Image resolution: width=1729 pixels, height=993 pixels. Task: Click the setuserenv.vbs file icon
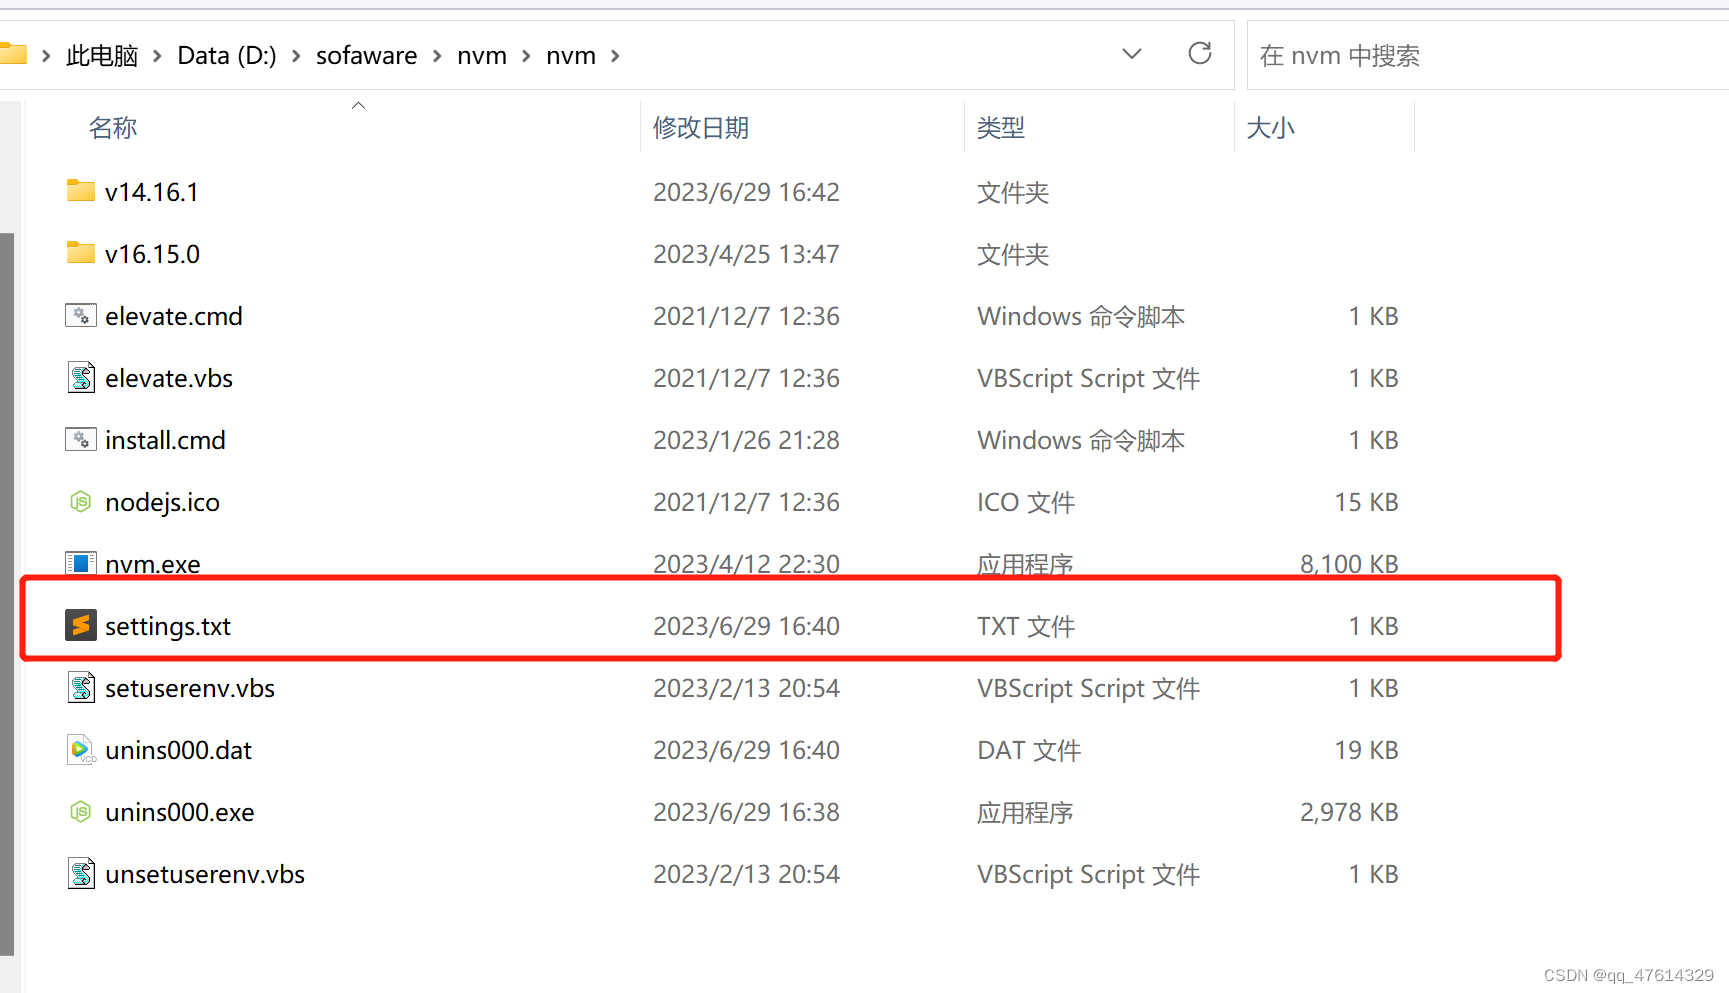(81, 687)
